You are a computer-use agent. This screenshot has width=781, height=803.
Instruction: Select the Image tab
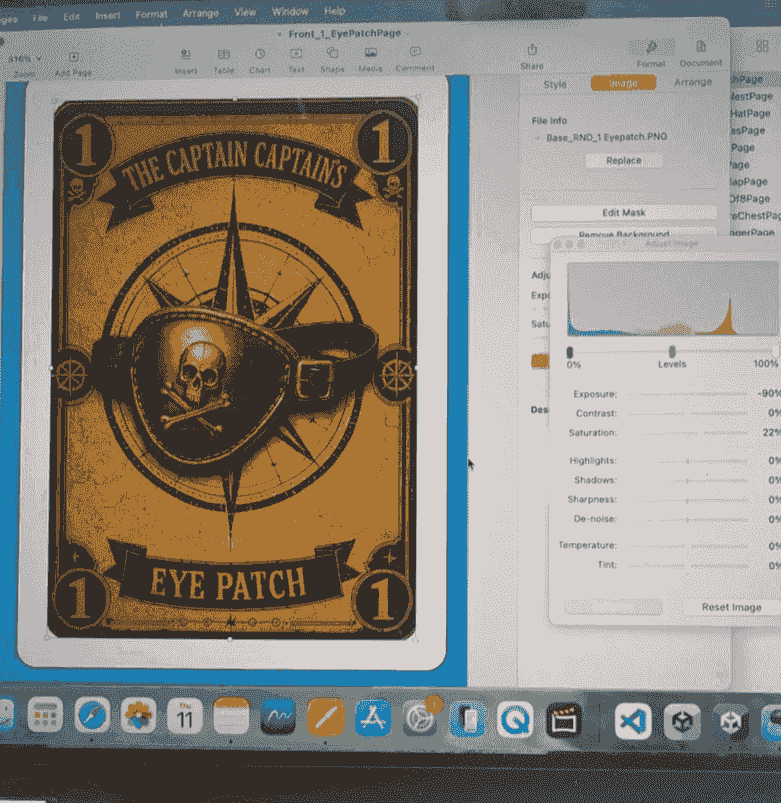(623, 83)
